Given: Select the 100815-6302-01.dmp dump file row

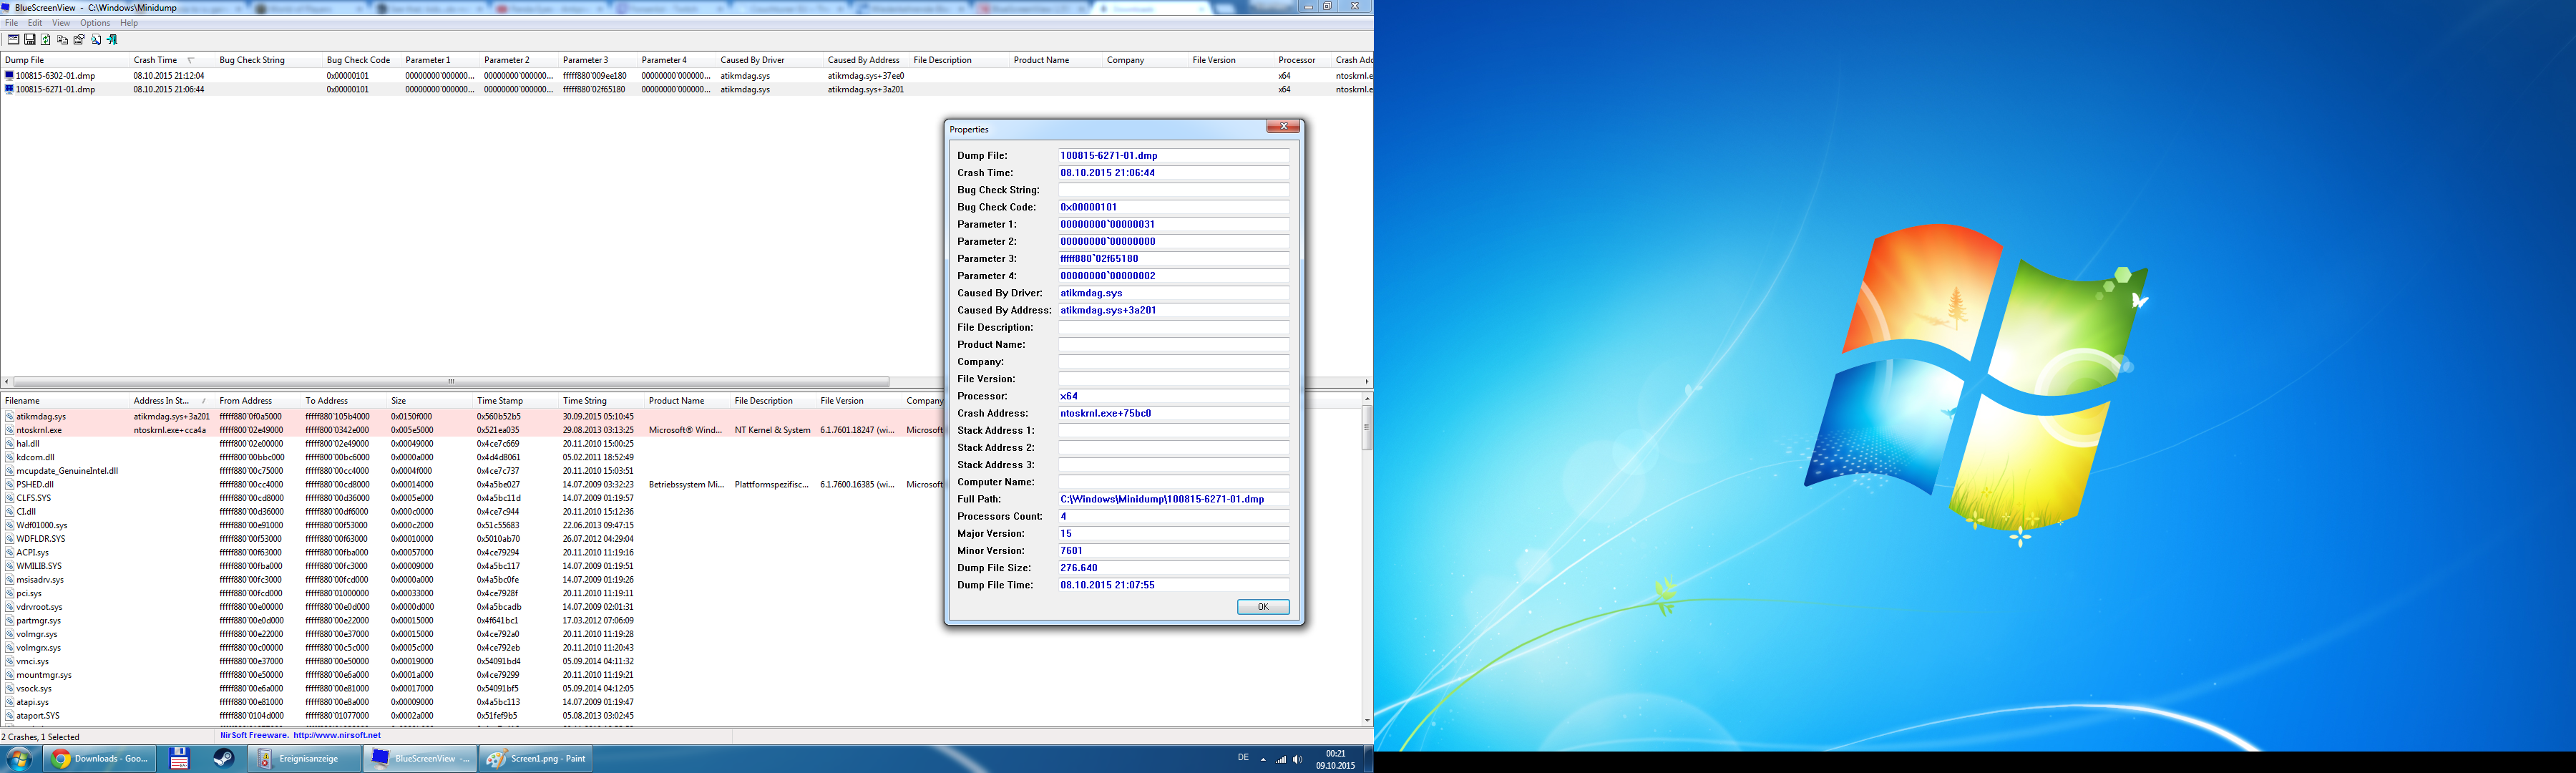Looking at the screenshot, I should tap(55, 76).
